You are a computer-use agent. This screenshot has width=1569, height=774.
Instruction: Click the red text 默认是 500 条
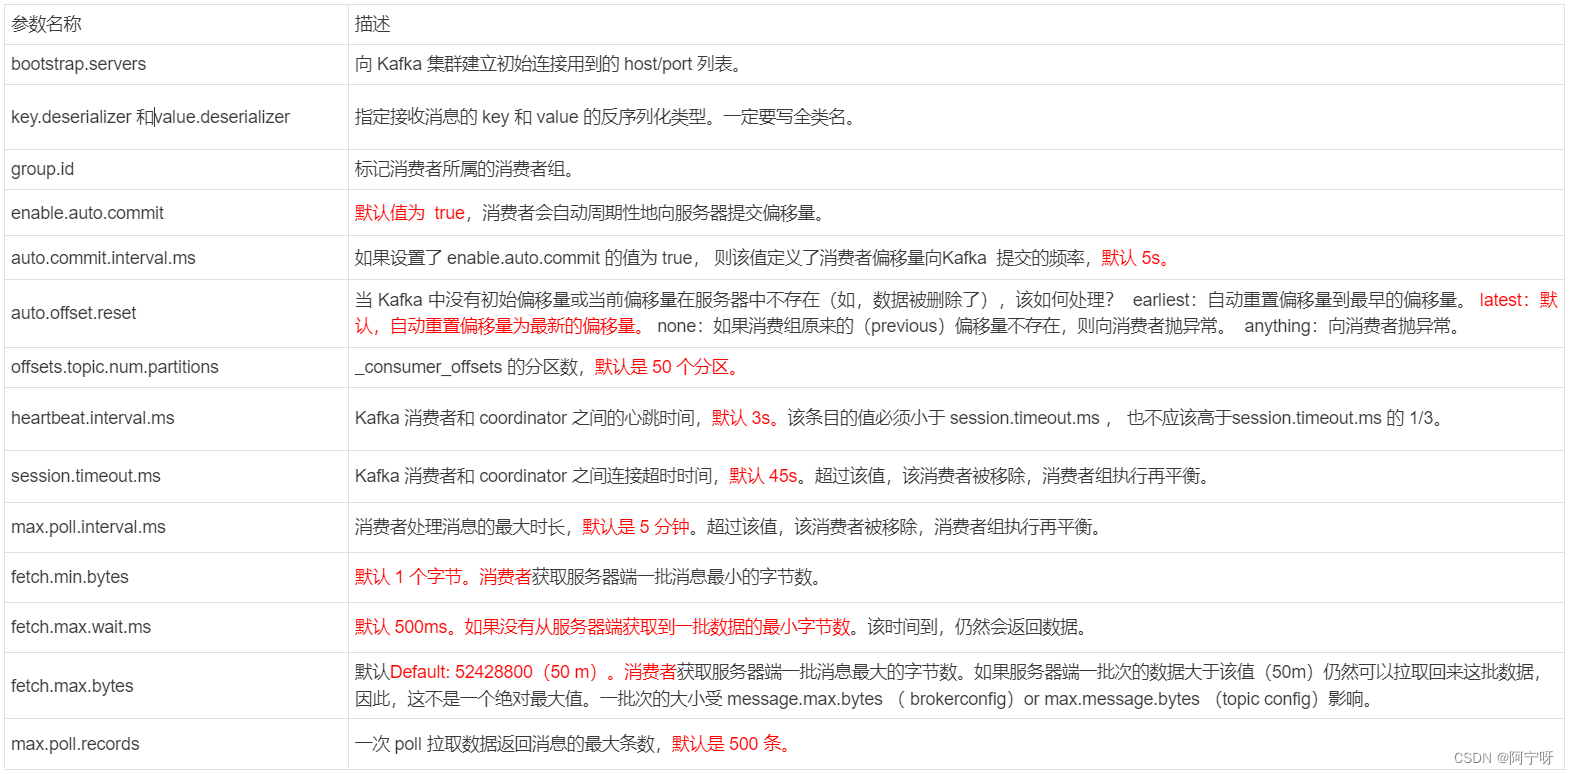click(732, 744)
